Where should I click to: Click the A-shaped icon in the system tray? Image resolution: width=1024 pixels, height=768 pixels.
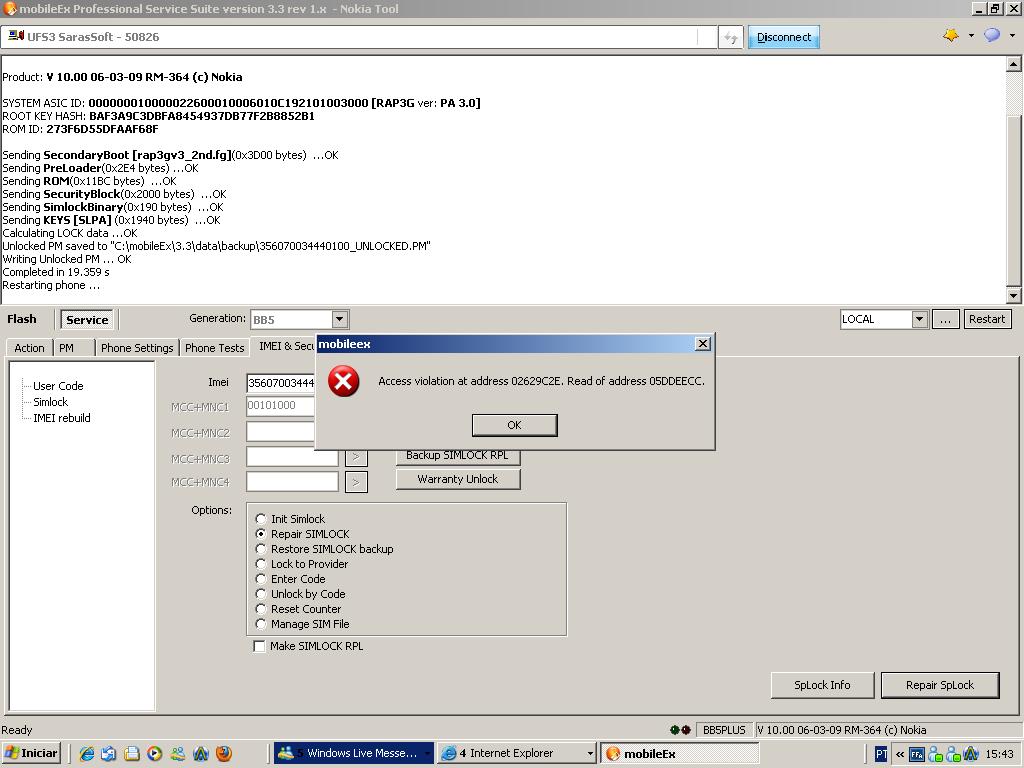[970, 754]
